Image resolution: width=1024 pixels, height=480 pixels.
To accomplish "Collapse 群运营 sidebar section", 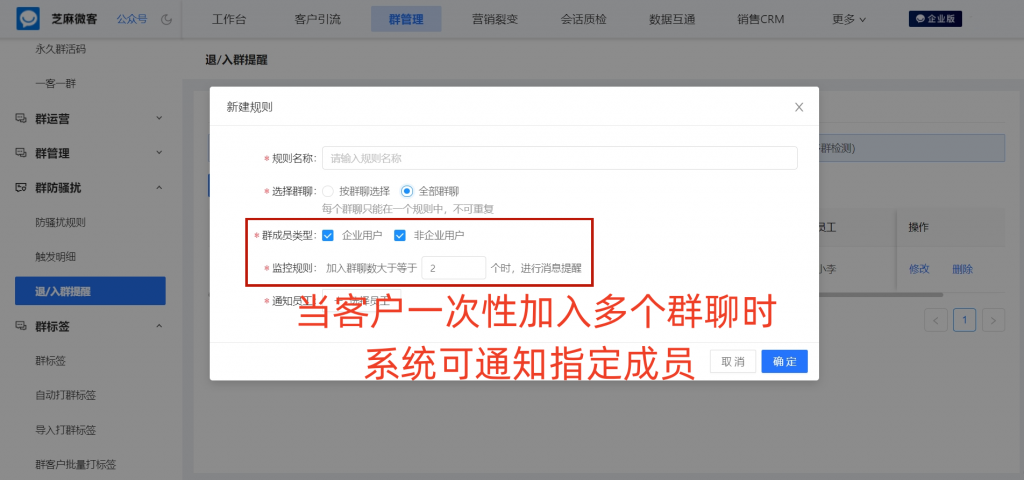I will click(159, 118).
